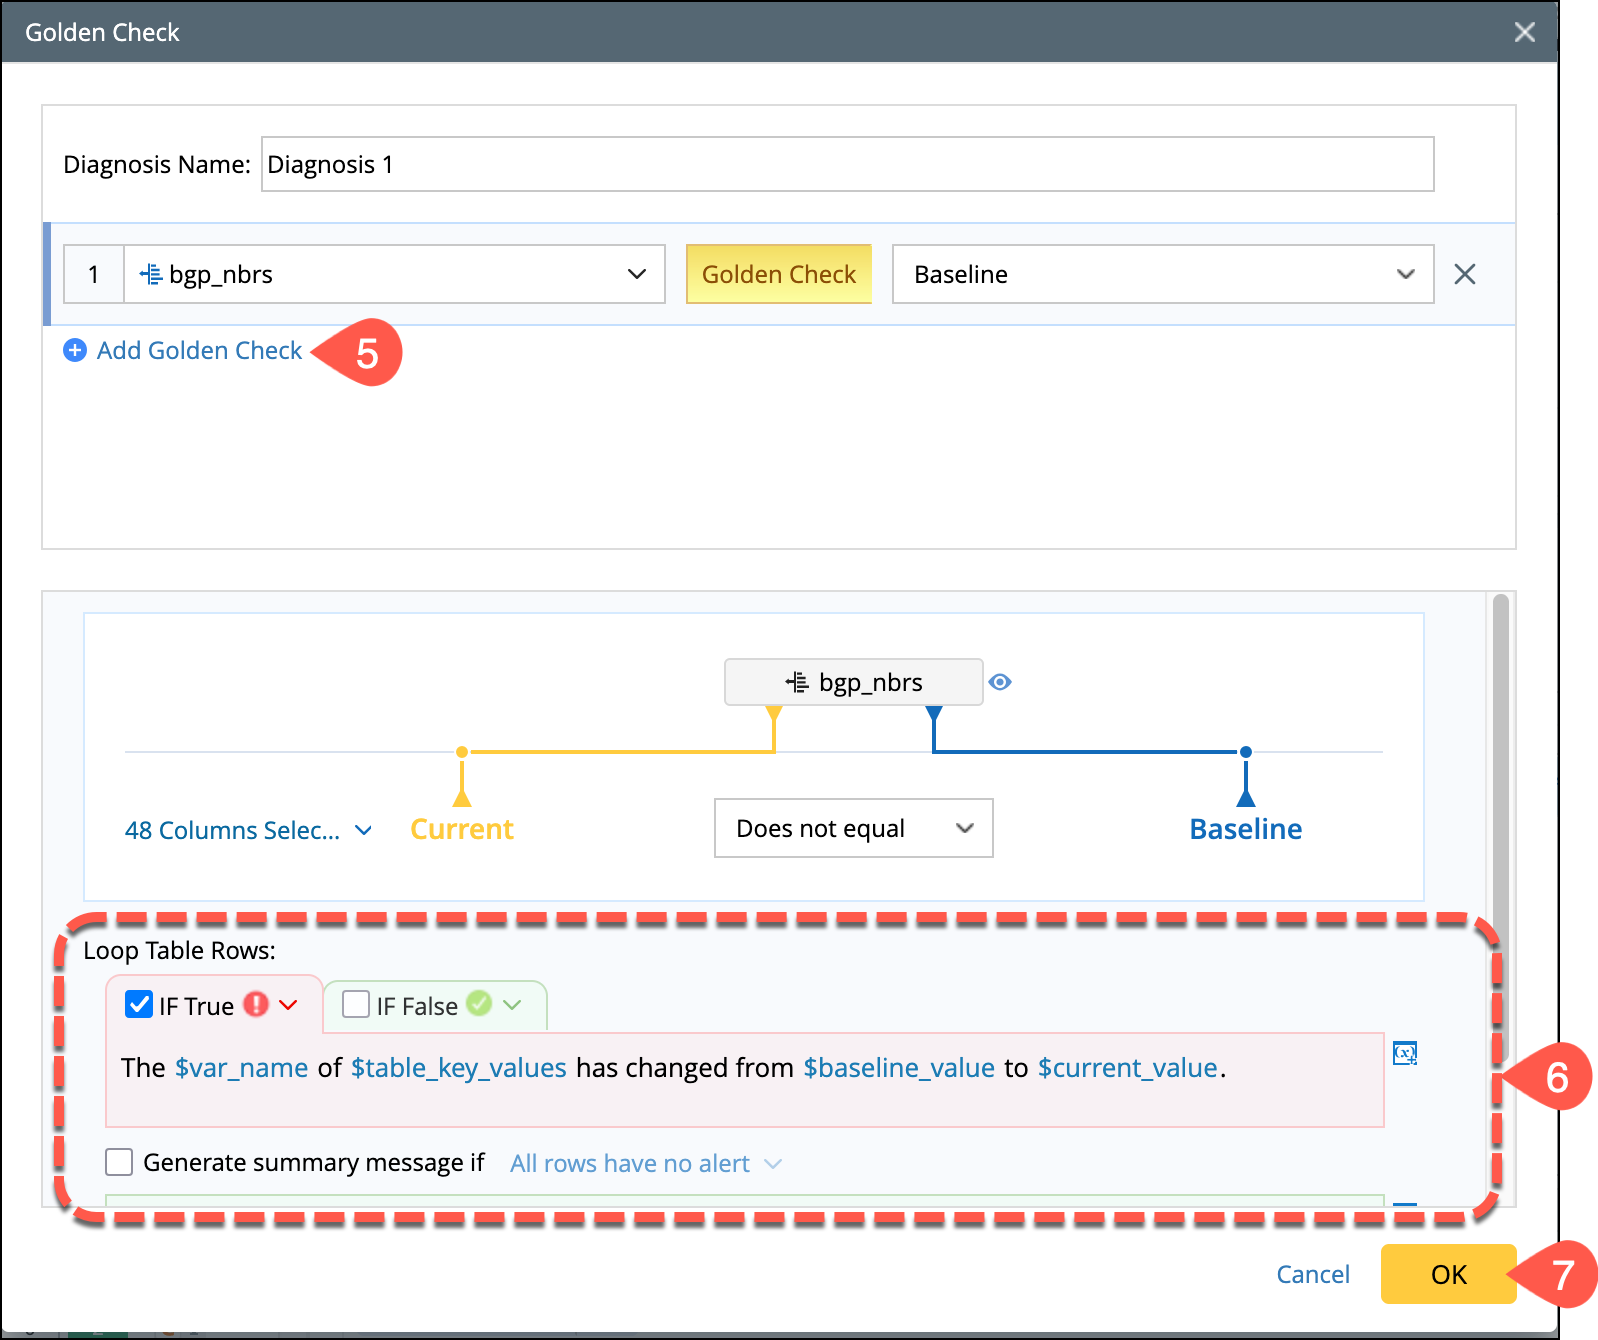Click the Add Golden Check link
This screenshot has height=1340, width=1598.
pyautogui.click(x=199, y=350)
